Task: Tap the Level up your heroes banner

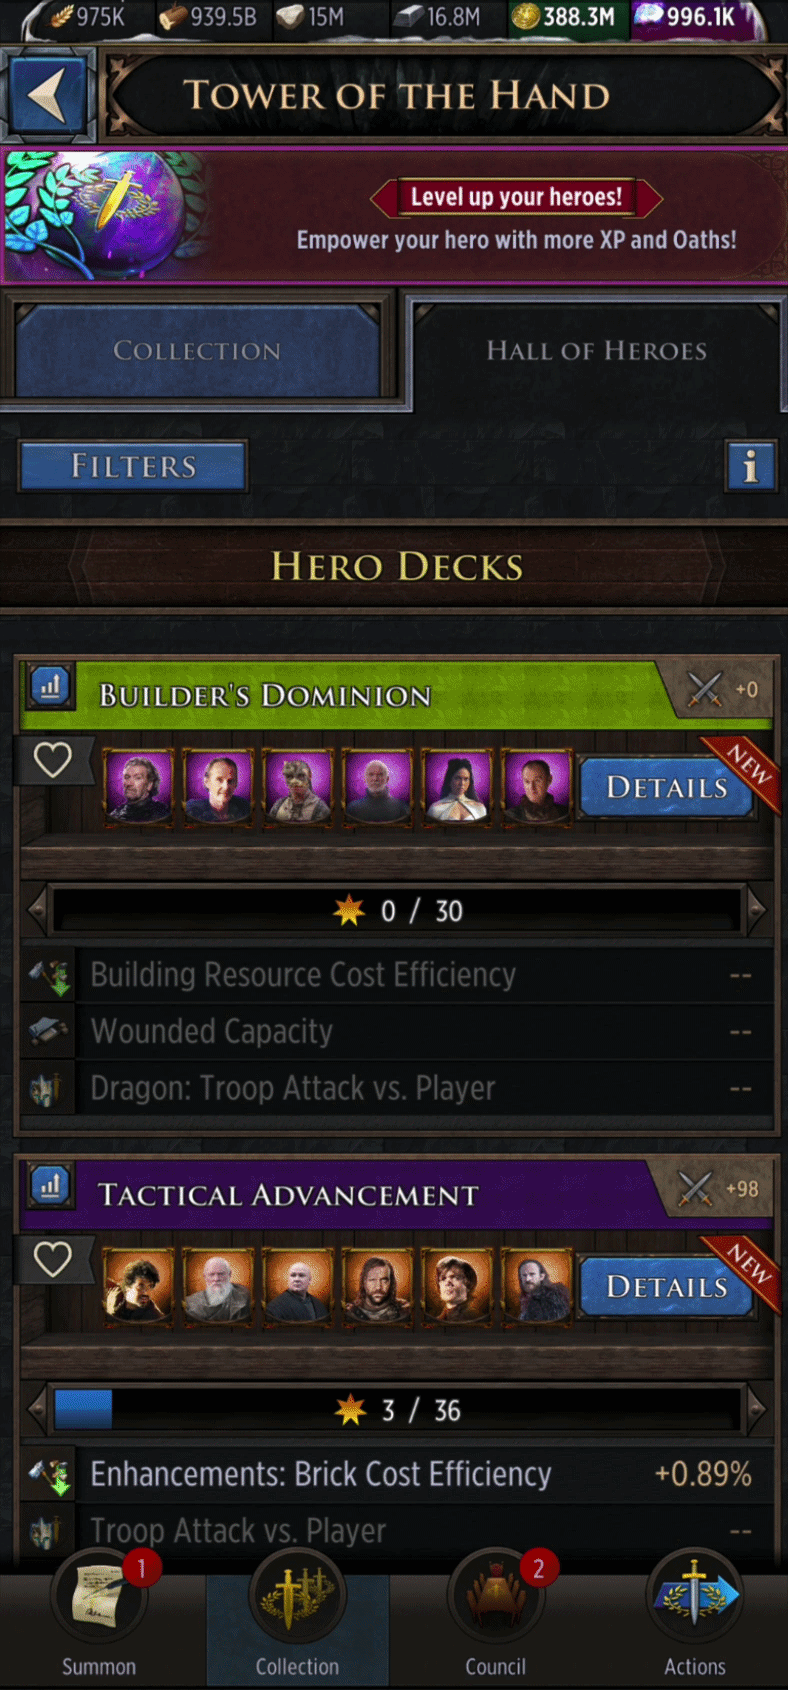Action: tap(394, 216)
